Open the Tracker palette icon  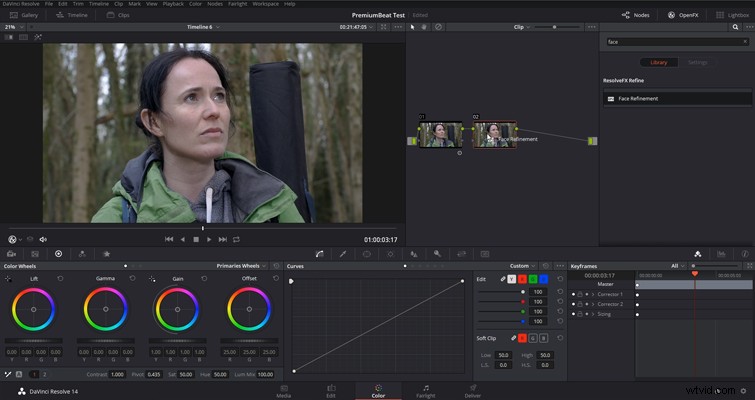coord(391,254)
